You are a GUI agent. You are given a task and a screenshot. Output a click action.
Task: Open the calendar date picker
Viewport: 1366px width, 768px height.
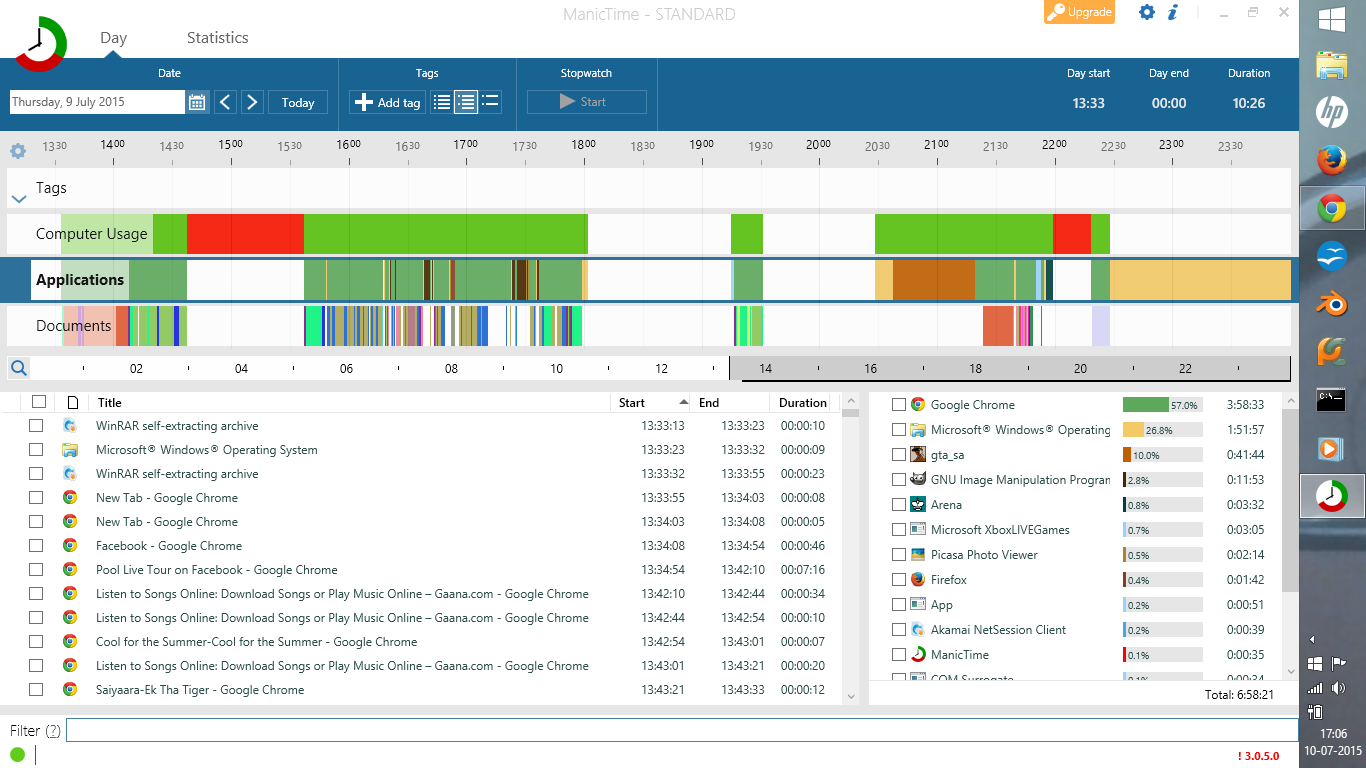[x=197, y=101]
